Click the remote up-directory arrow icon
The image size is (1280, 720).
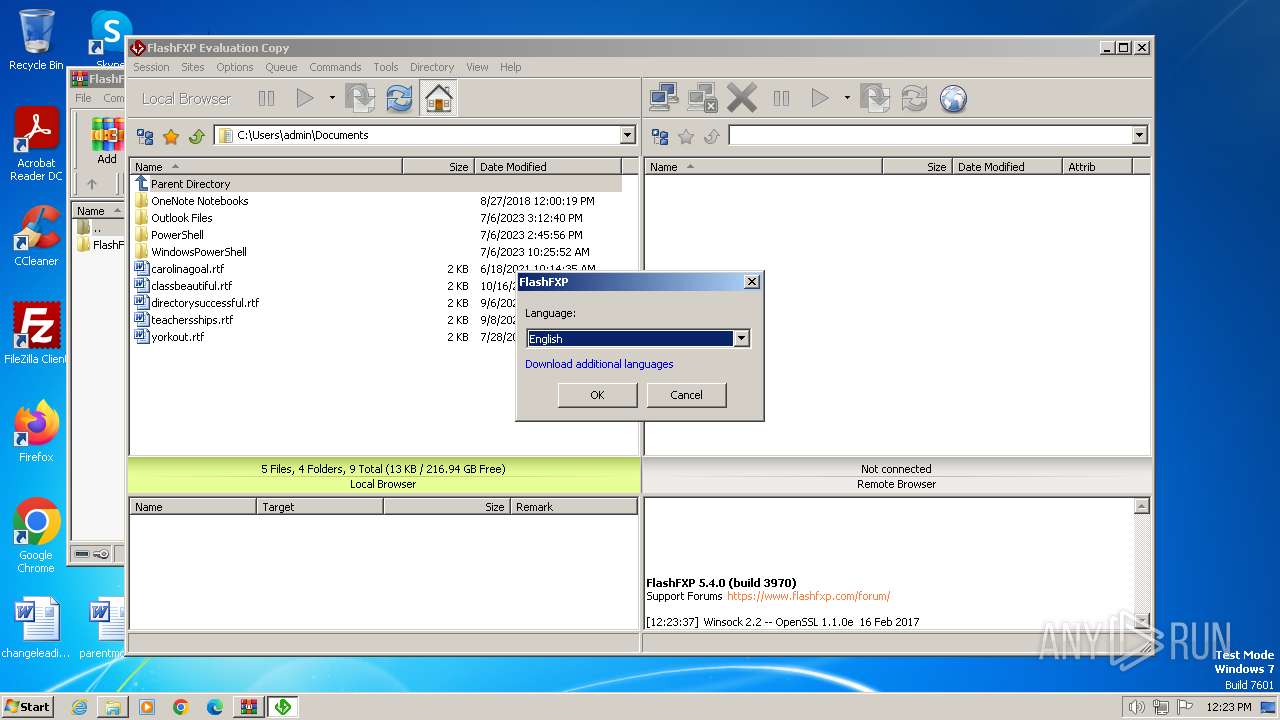[x=712, y=136]
